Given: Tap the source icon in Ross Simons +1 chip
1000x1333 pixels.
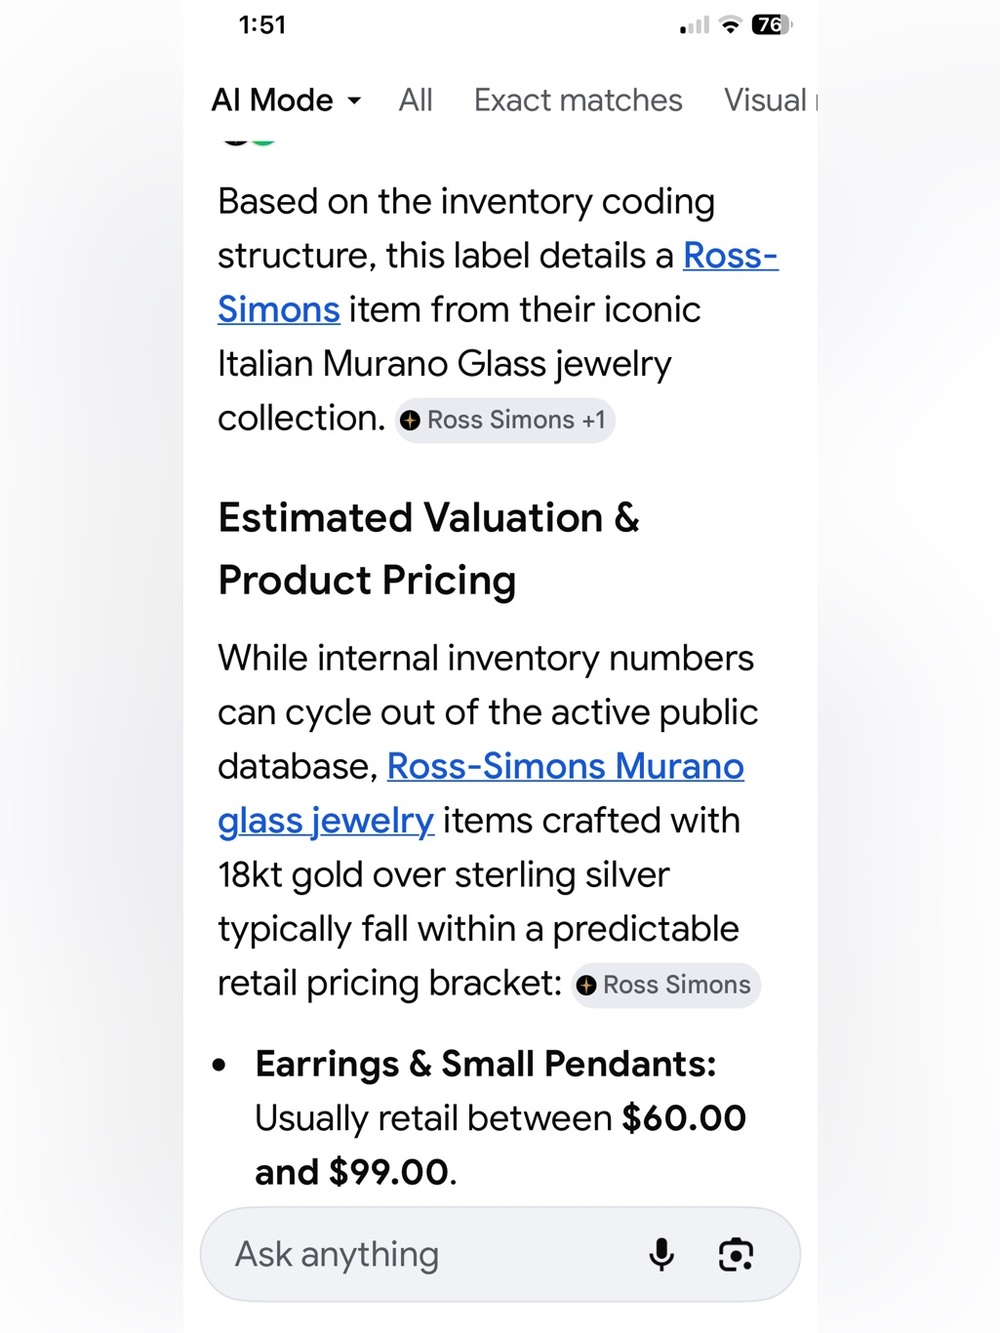Looking at the screenshot, I should tap(410, 421).
